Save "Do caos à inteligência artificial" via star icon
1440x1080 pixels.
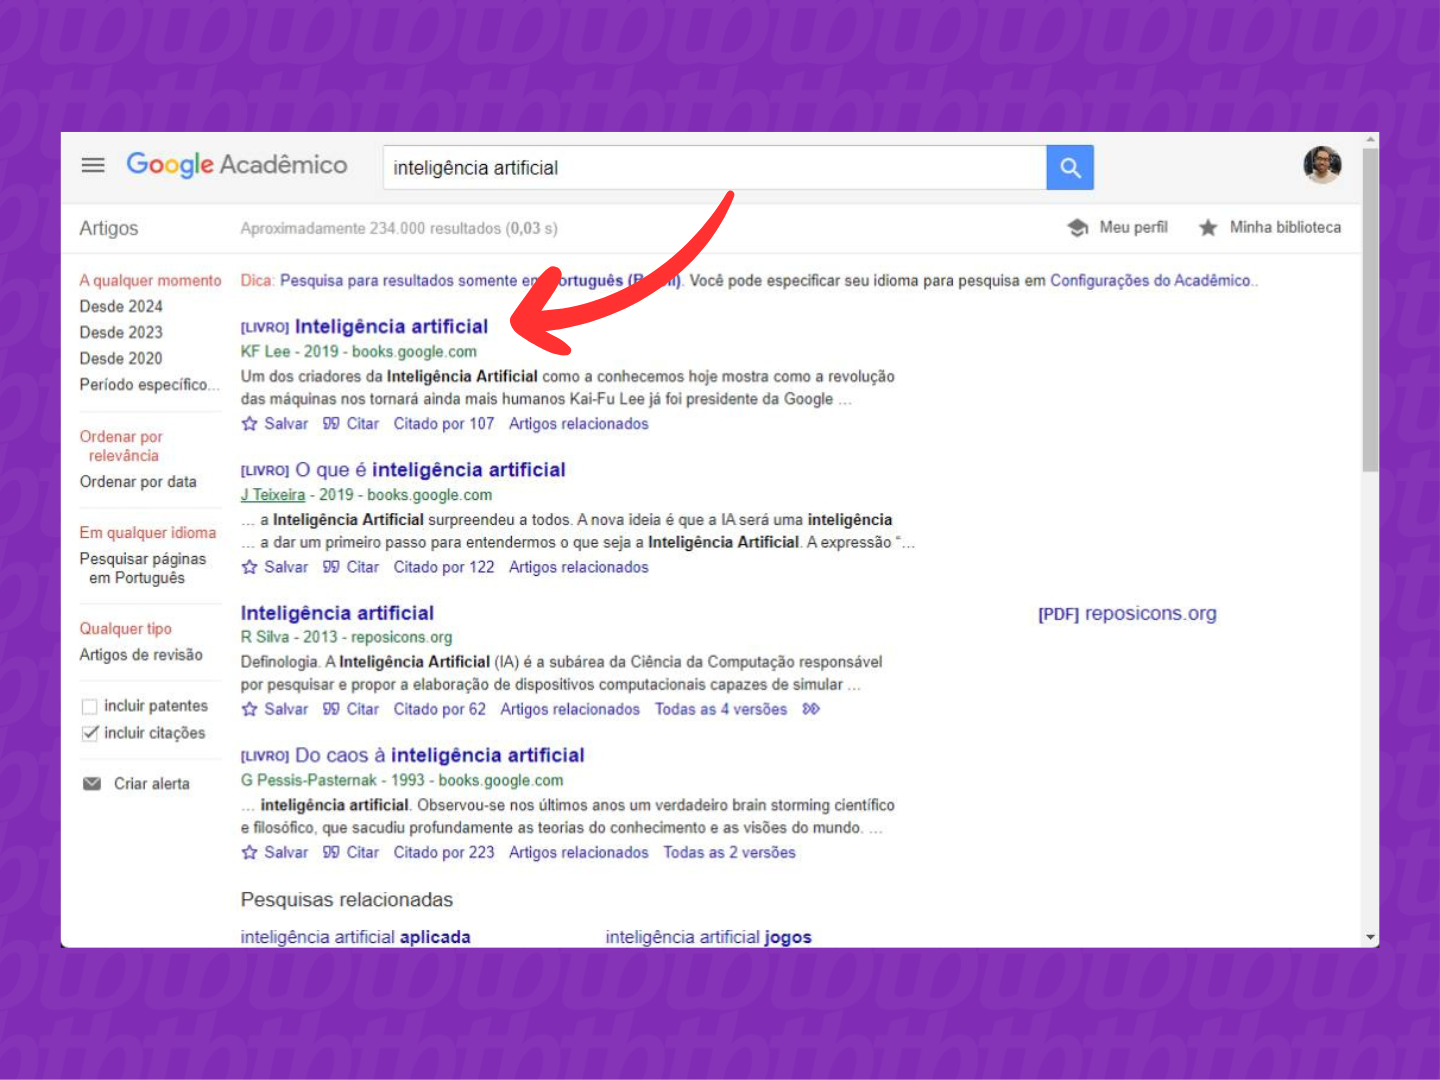(248, 852)
